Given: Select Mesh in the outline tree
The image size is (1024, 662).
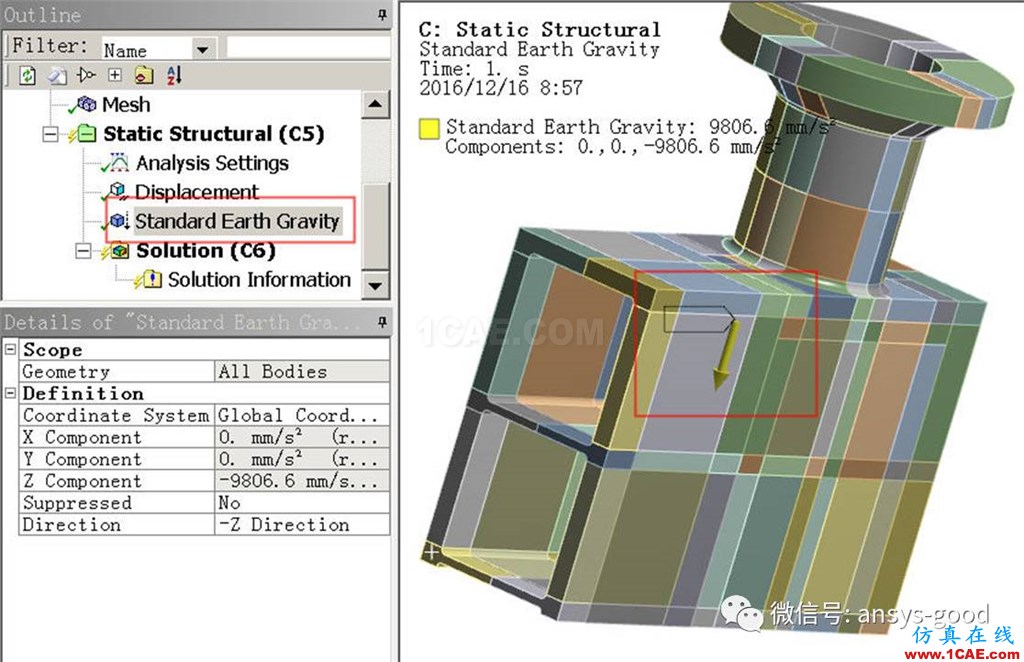Looking at the screenshot, I should coord(126,104).
